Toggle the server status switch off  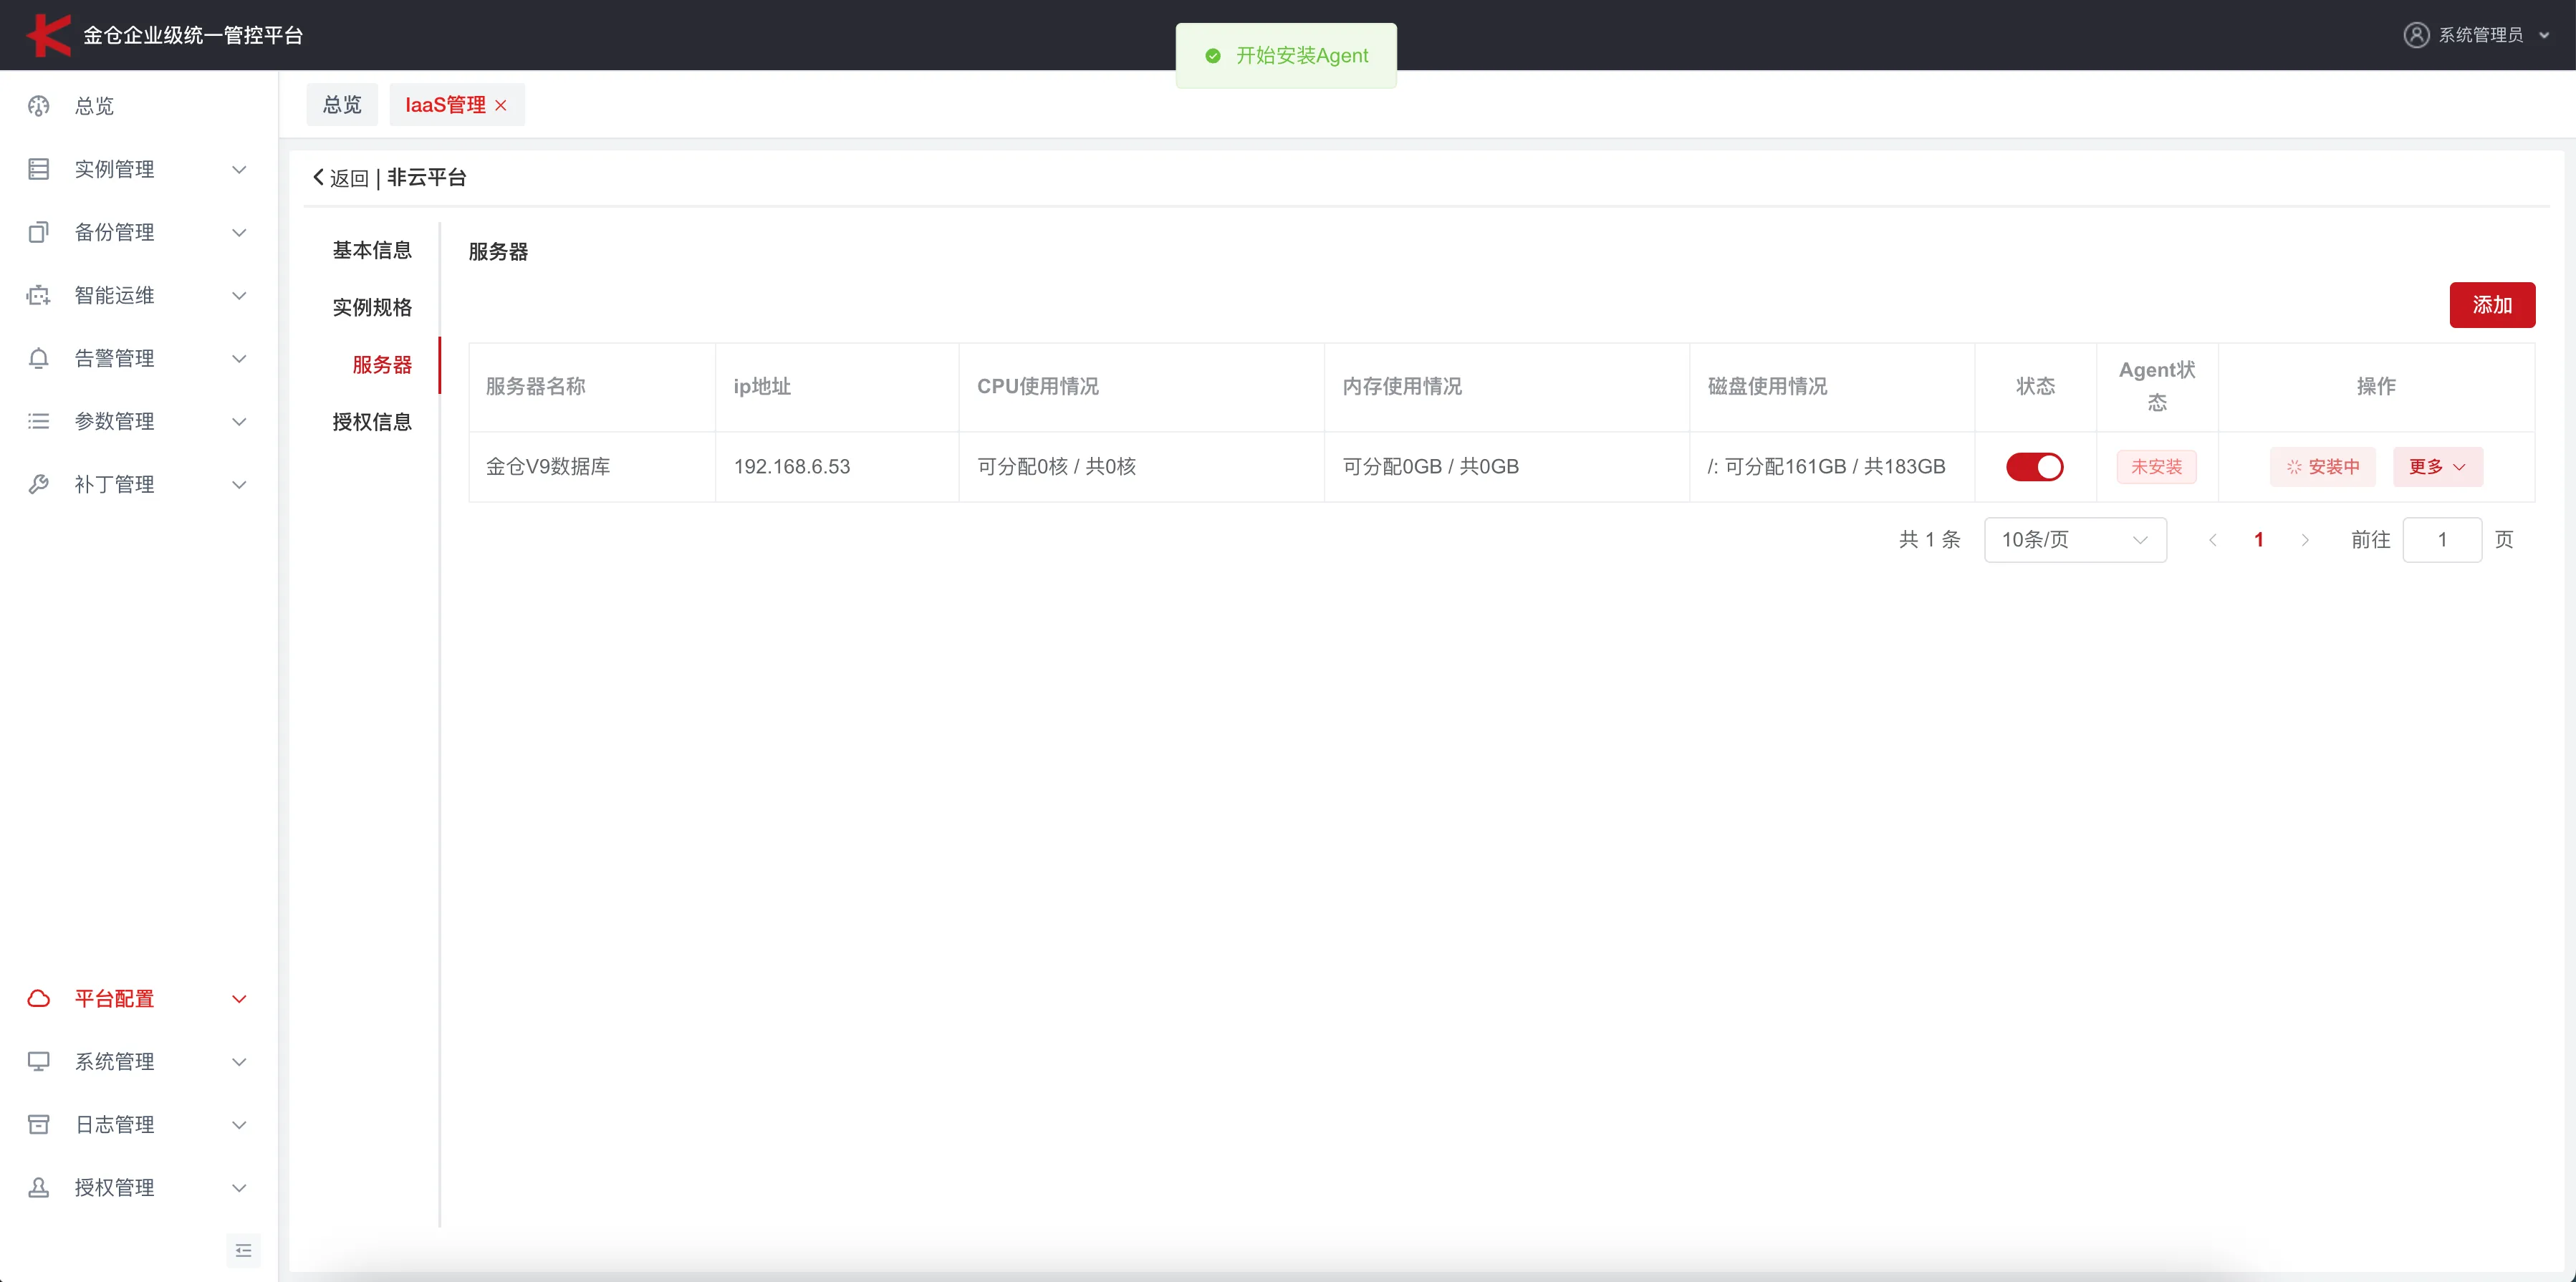[x=2035, y=466]
